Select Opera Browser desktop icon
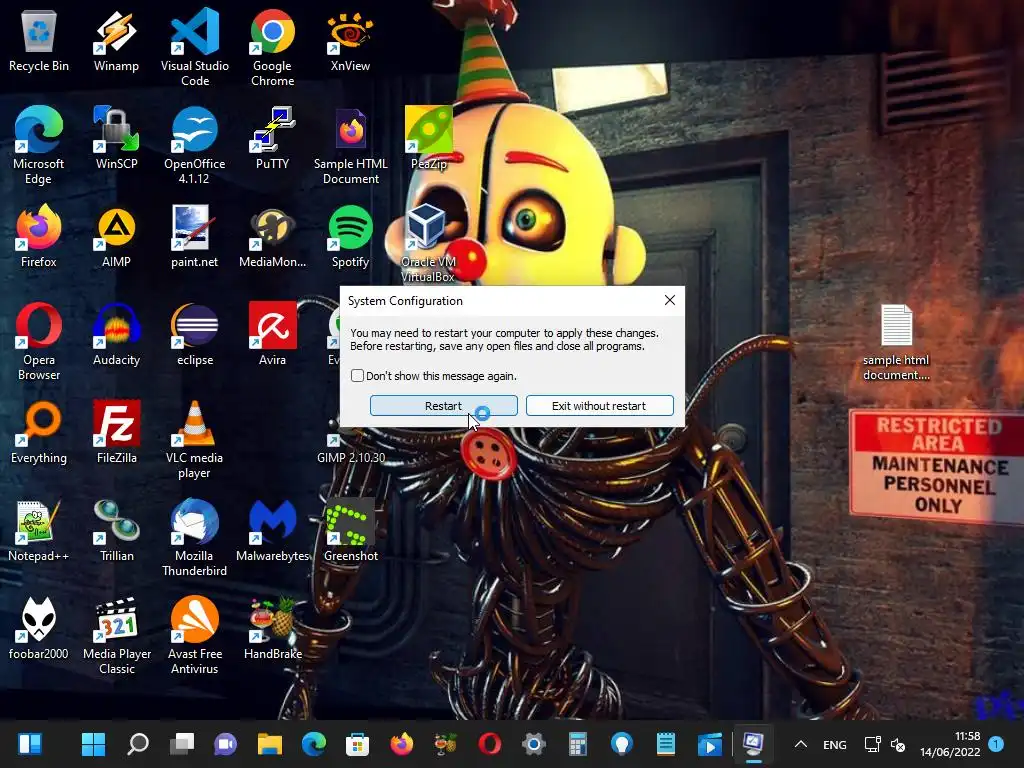Viewport: 1024px width, 768px height. coord(39,342)
